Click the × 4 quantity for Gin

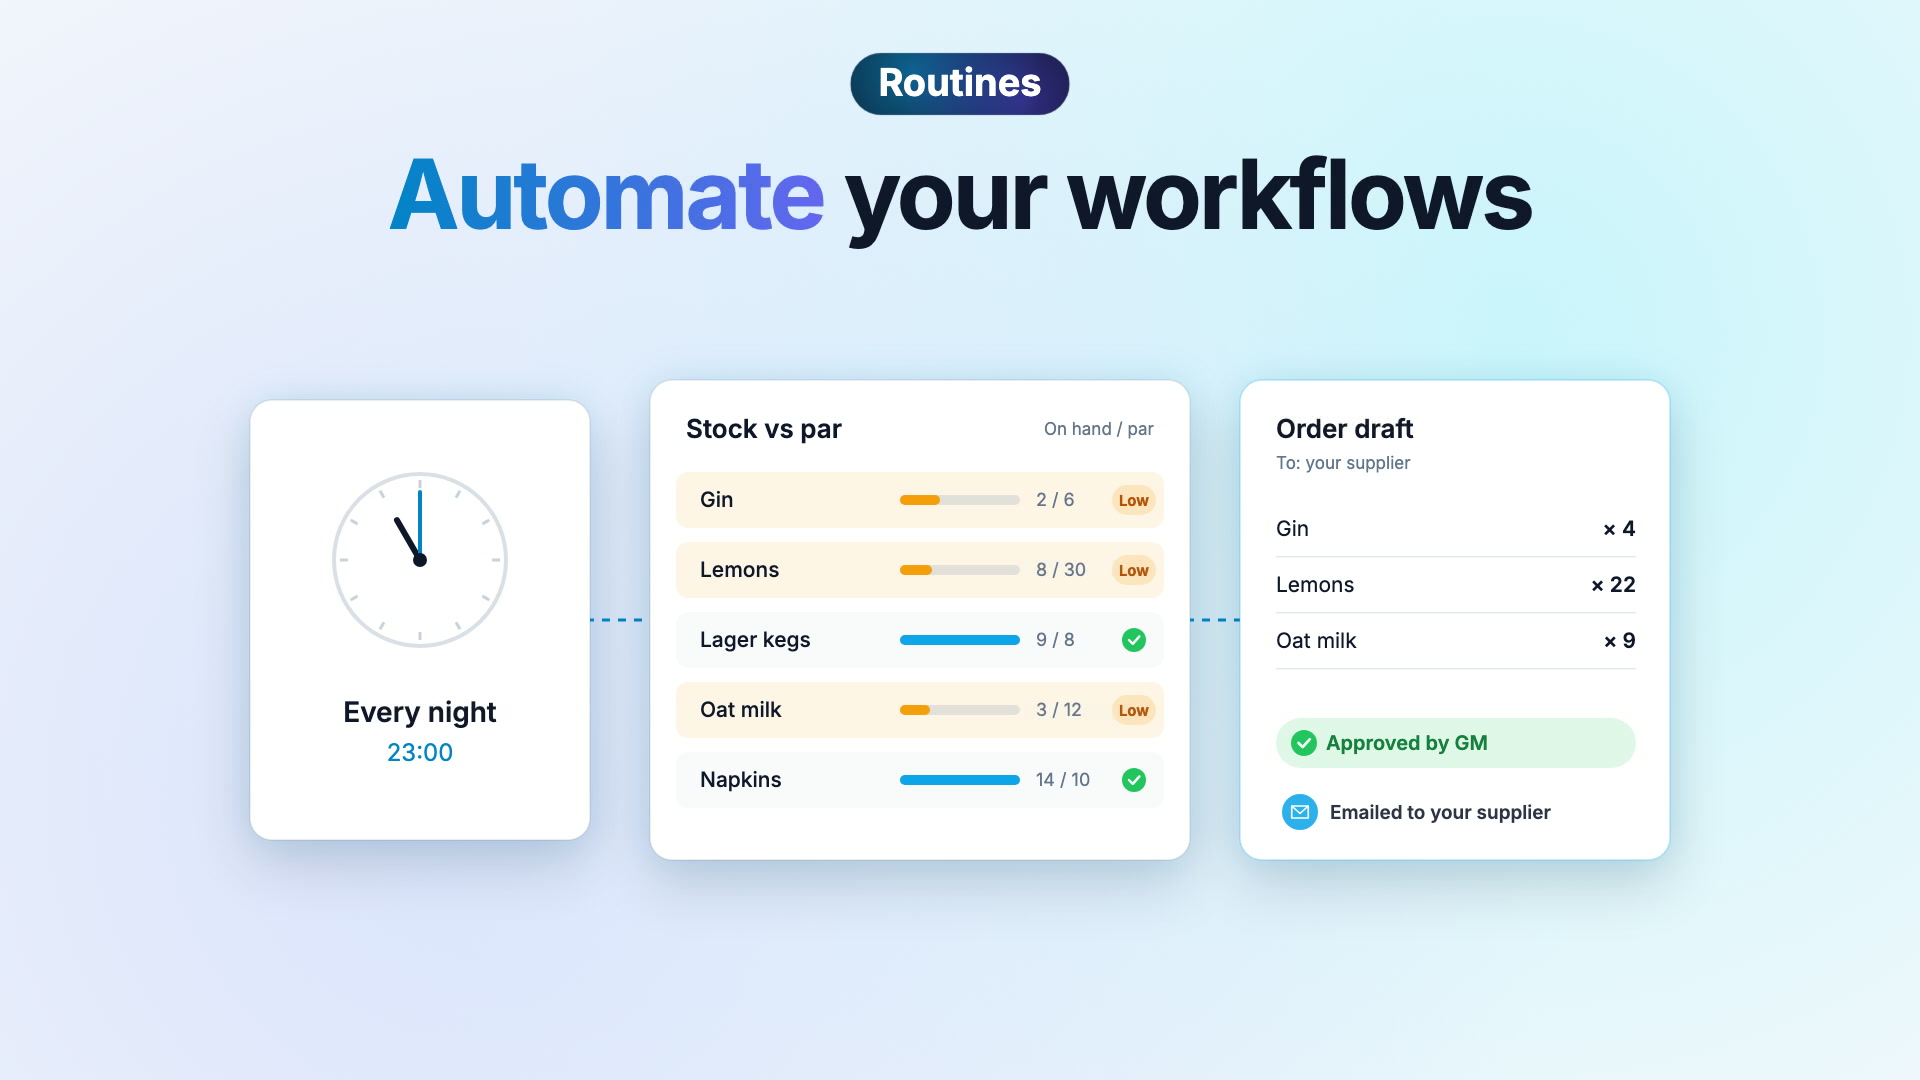(x=1619, y=529)
